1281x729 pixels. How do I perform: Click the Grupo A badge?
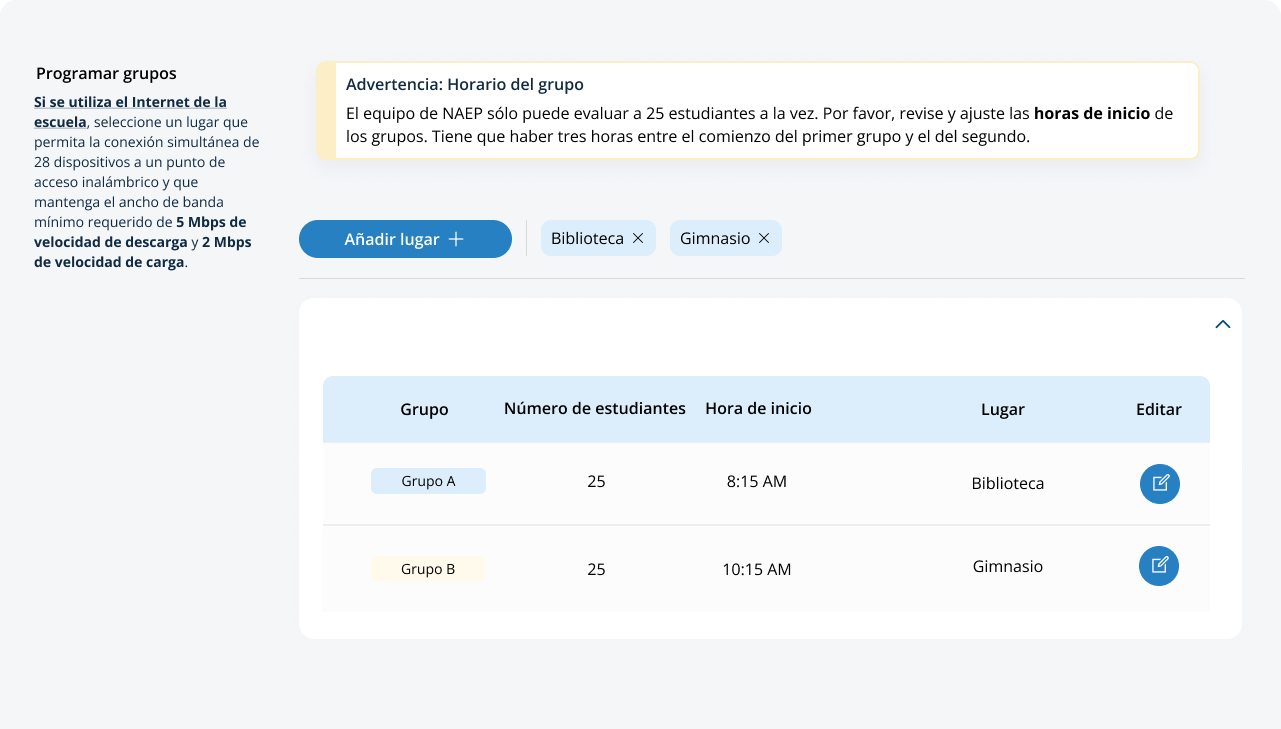(428, 481)
